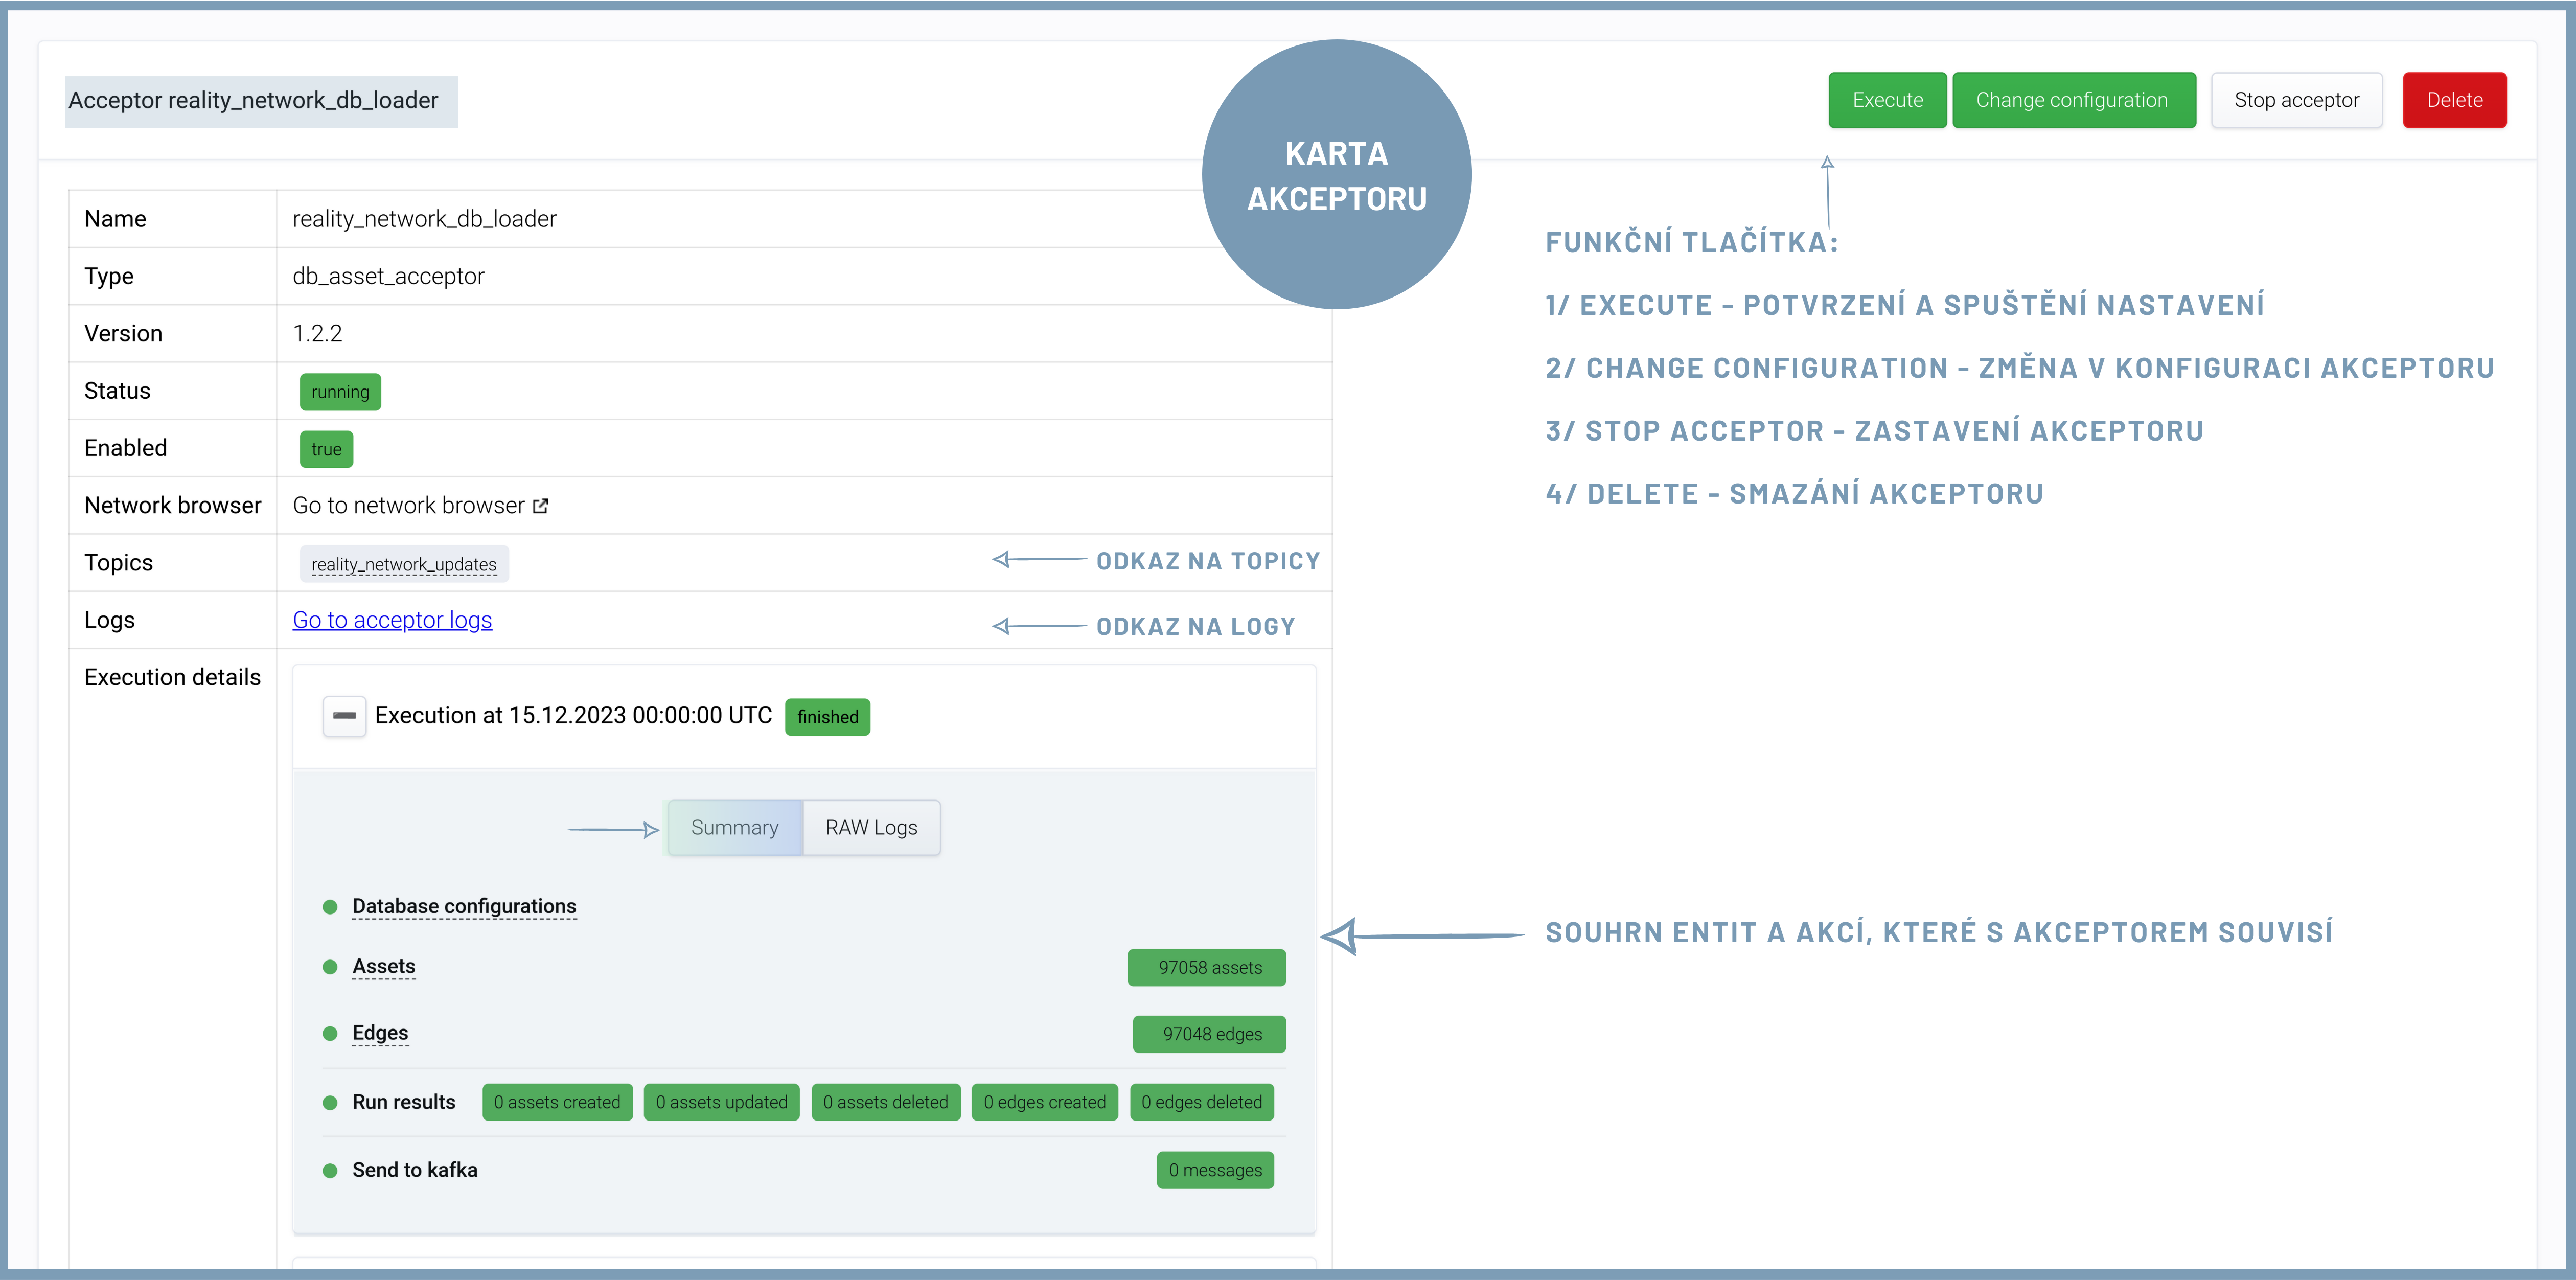Viewport: 2576px width, 1280px height.
Task: Open the RAW Logs tab
Action: click(x=871, y=827)
